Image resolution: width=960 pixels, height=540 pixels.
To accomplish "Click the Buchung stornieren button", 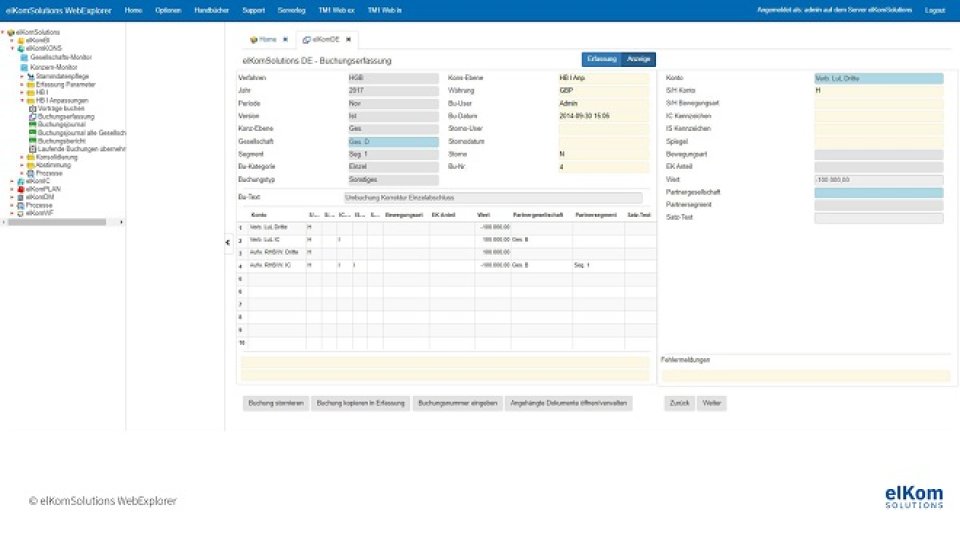I will coord(275,404).
